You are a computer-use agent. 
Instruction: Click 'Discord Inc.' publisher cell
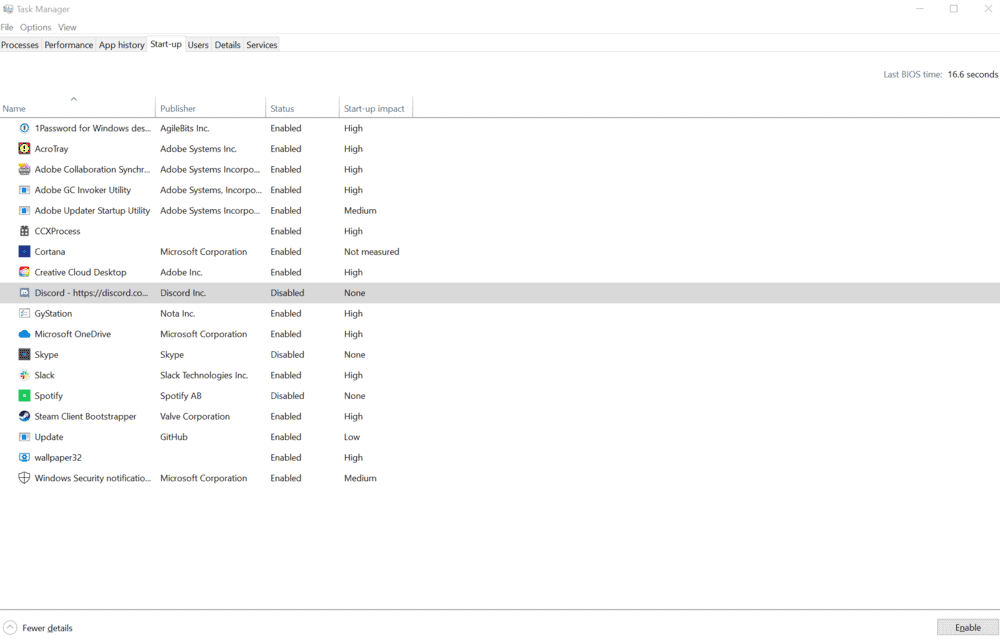[x=182, y=293]
